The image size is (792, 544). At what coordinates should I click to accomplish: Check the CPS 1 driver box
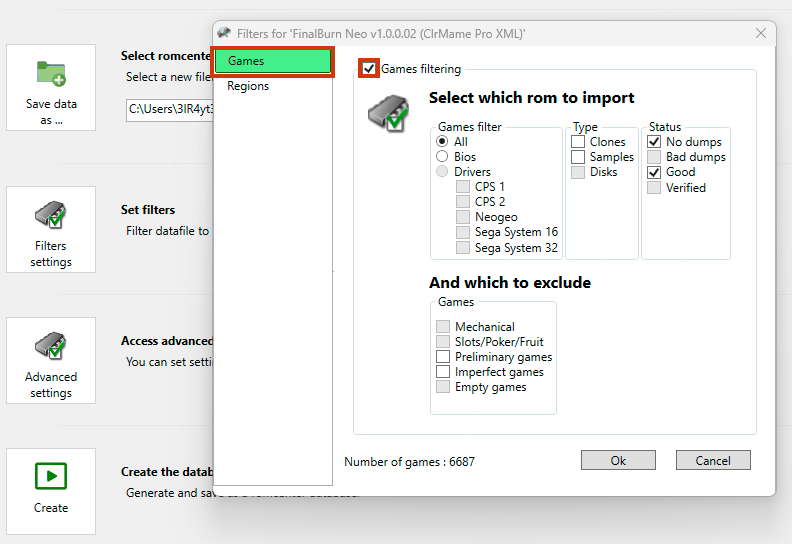(463, 186)
